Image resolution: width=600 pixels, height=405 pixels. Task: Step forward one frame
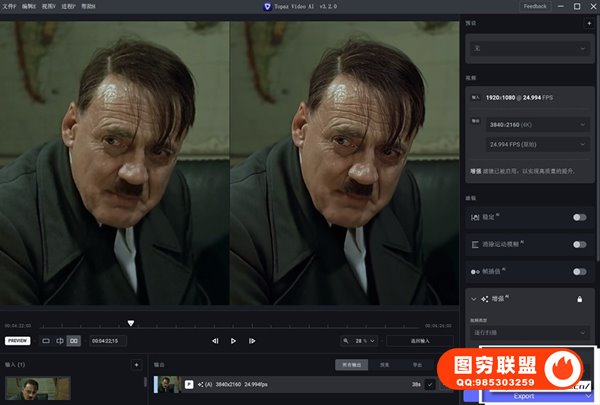252,341
